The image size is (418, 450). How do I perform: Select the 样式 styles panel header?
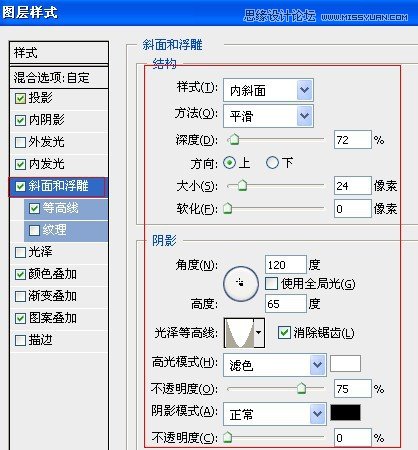(x=59, y=53)
